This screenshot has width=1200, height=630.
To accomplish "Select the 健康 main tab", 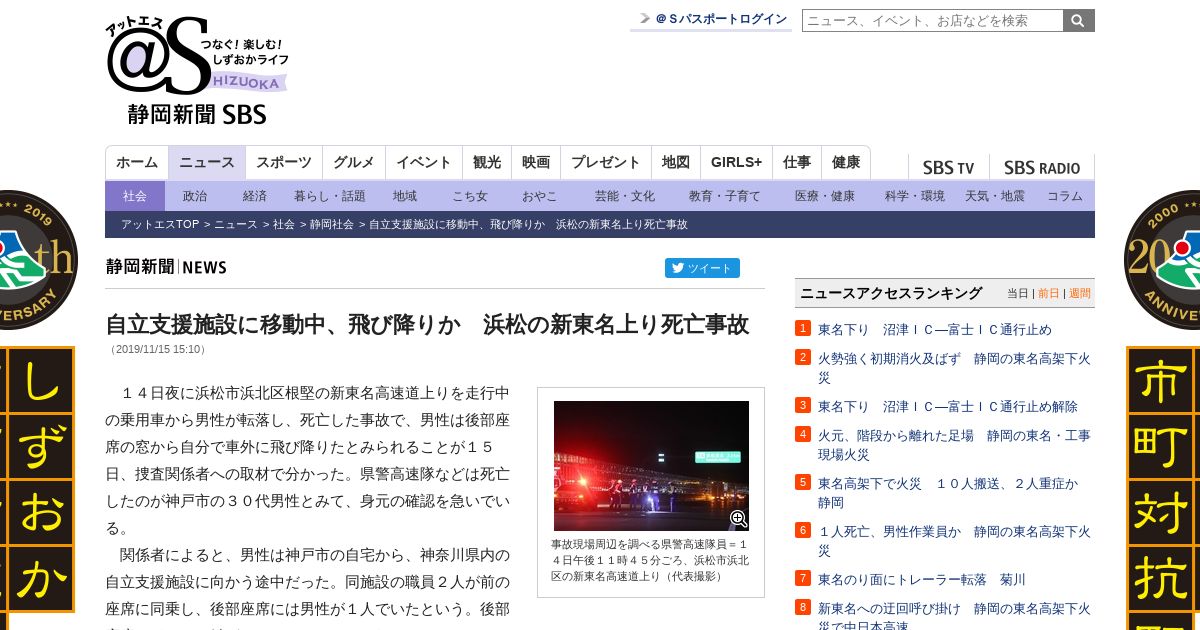I will click(846, 162).
